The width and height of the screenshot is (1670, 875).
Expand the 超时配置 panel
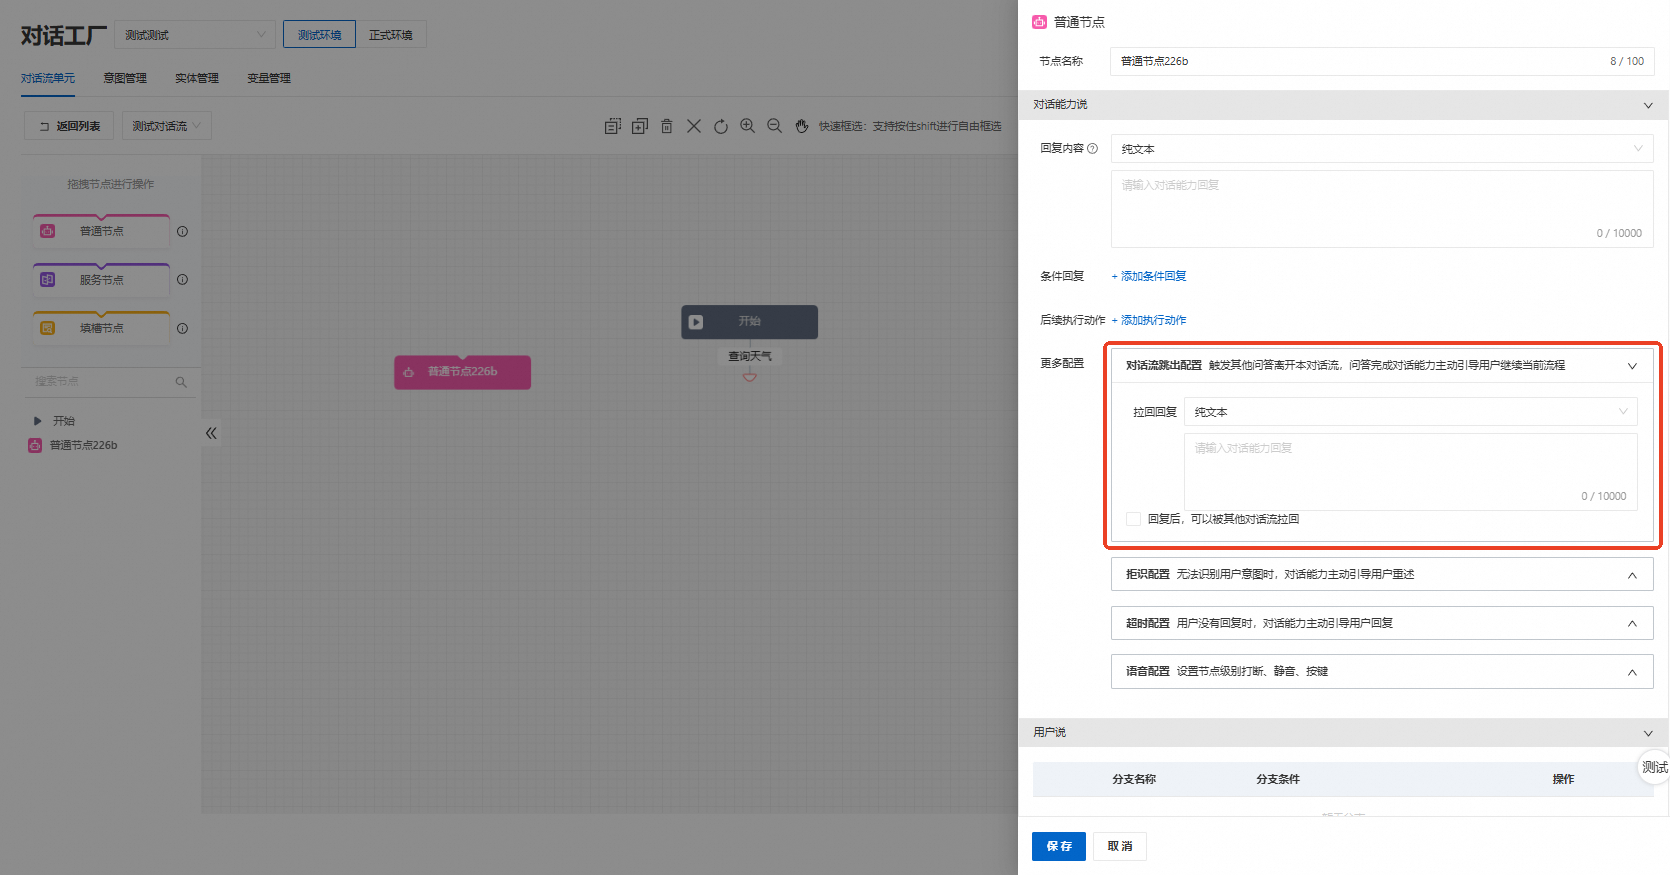click(x=1632, y=624)
